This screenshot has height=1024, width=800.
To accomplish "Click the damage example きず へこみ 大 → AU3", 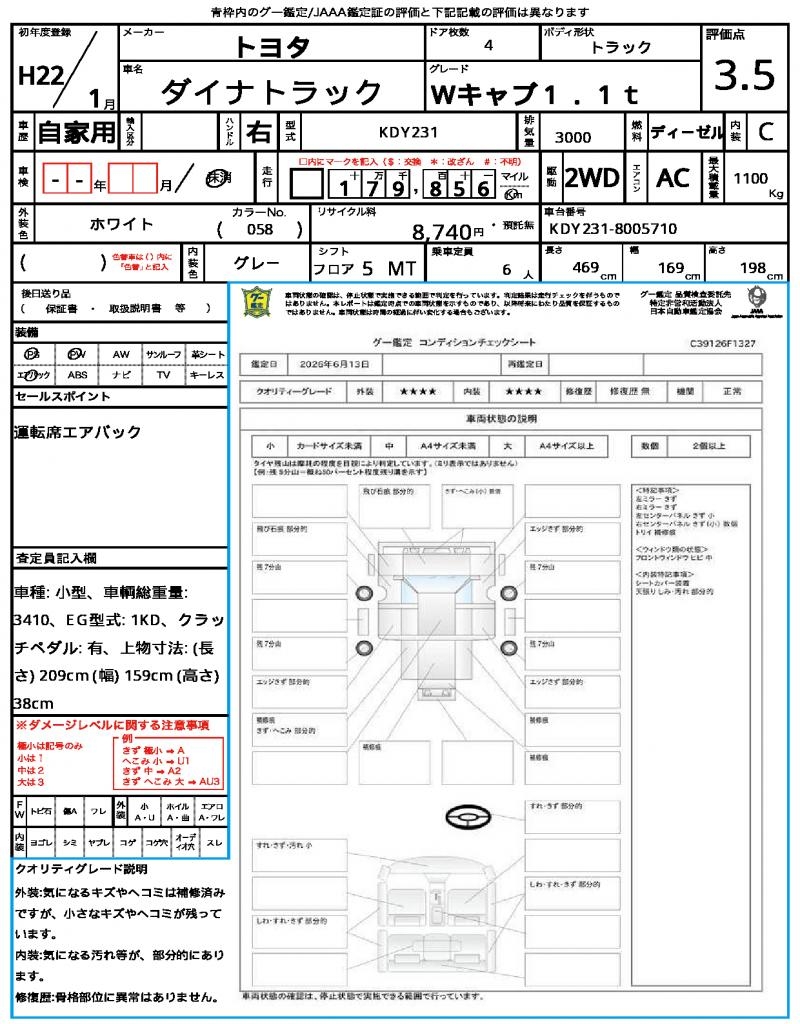I will point(171,782).
